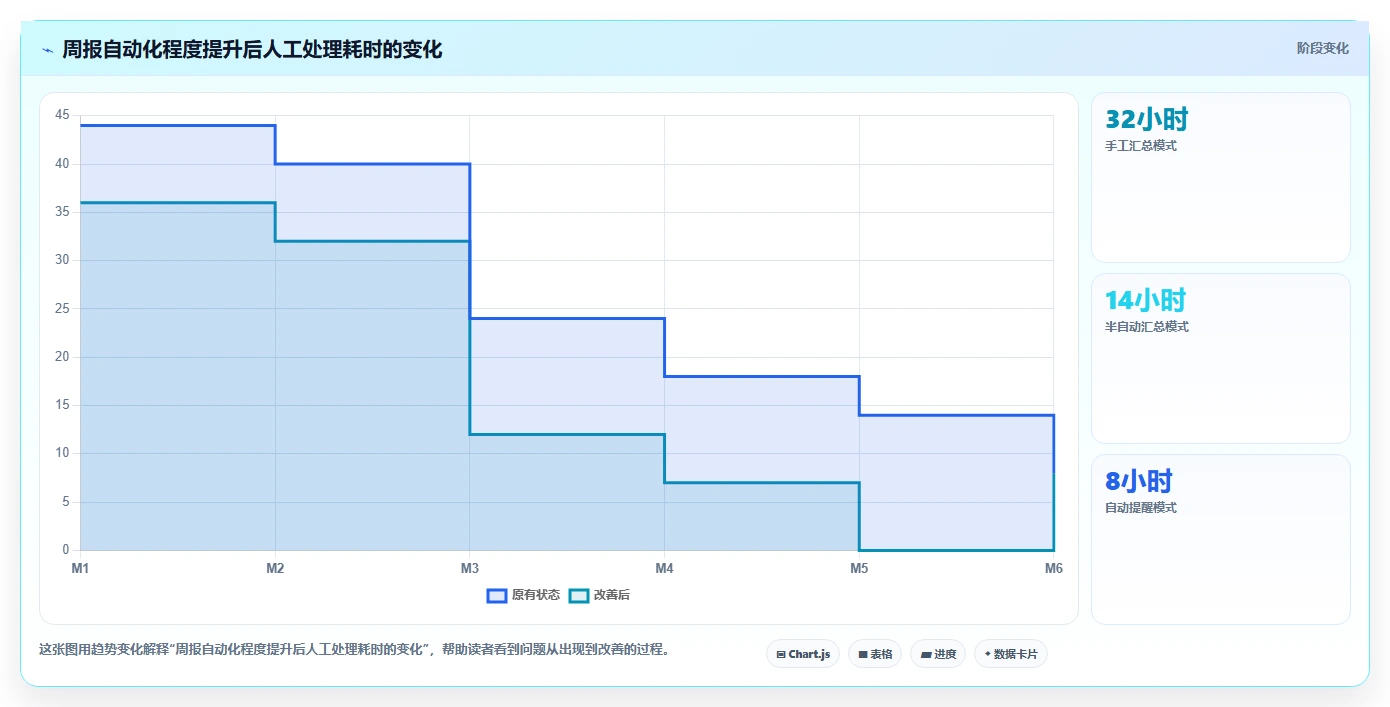
Task: Click the M4 axis label
Action: click(x=664, y=569)
